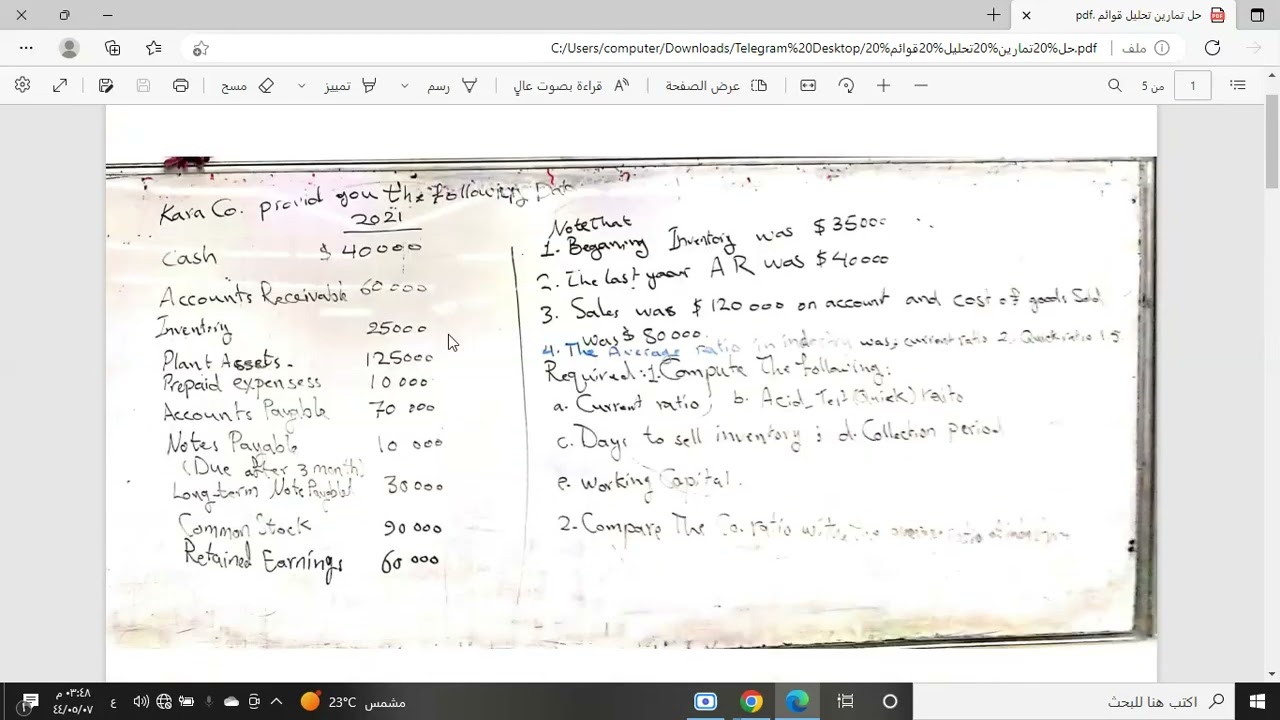
Task: Select the Draw (رسم) tool
Action: [x=452, y=86]
